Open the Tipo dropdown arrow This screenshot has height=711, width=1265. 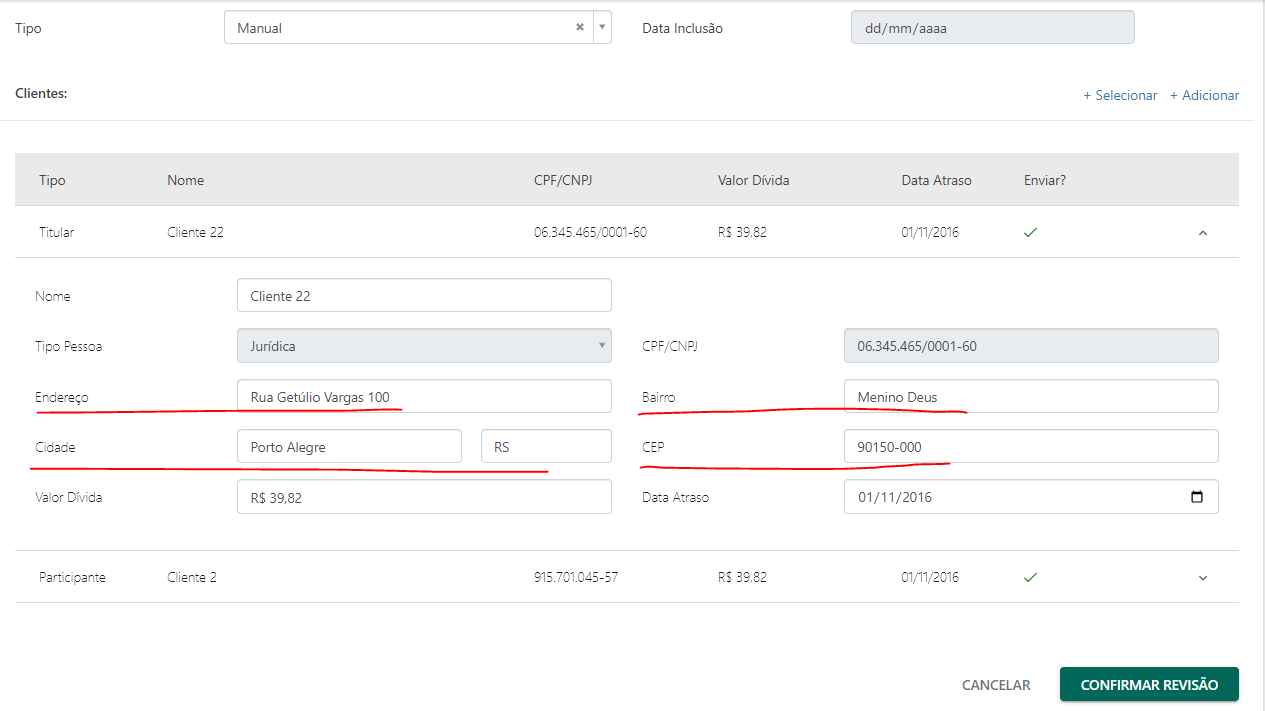pyautogui.click(x=602, y=28)
